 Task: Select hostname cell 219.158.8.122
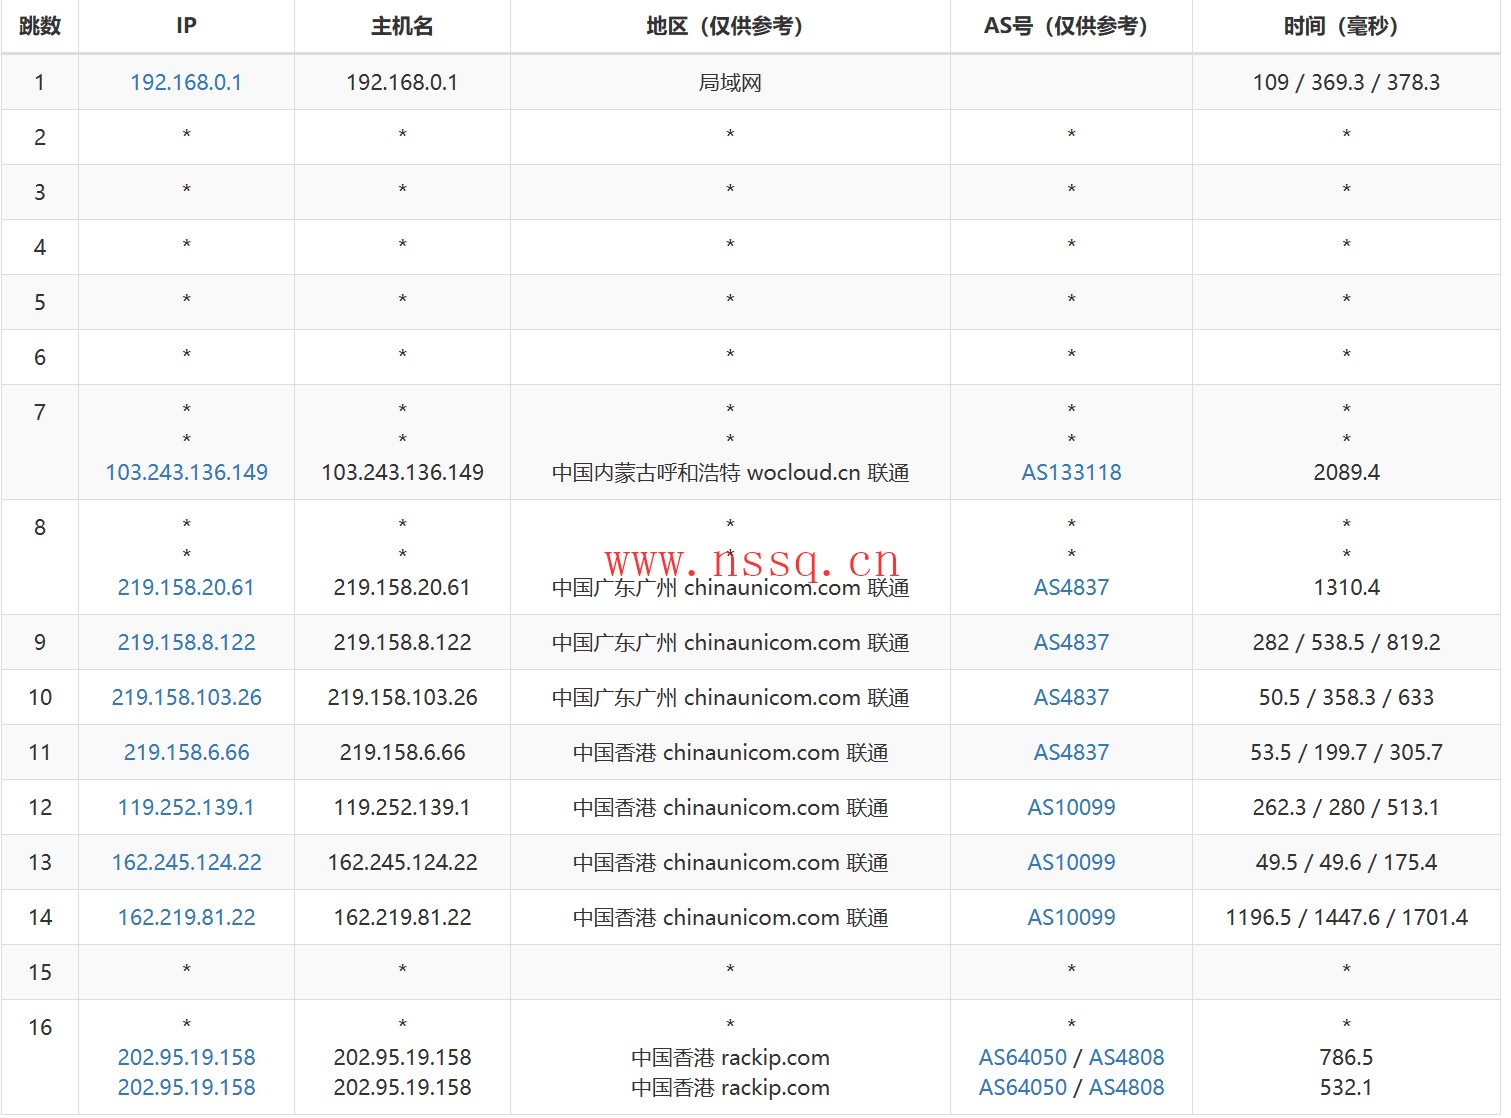point(402,642)
